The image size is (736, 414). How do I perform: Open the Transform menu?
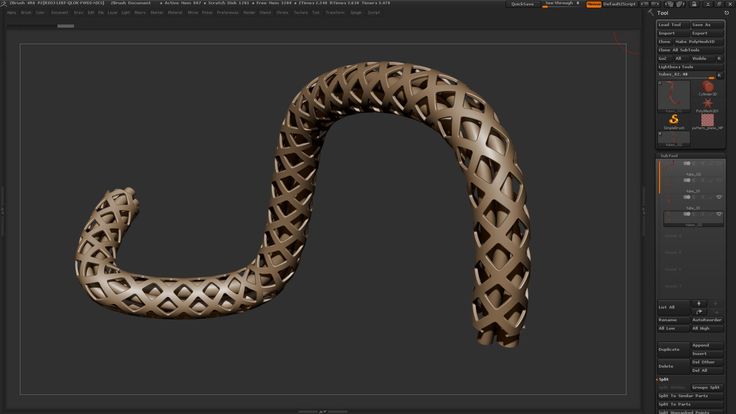(335, 13)
